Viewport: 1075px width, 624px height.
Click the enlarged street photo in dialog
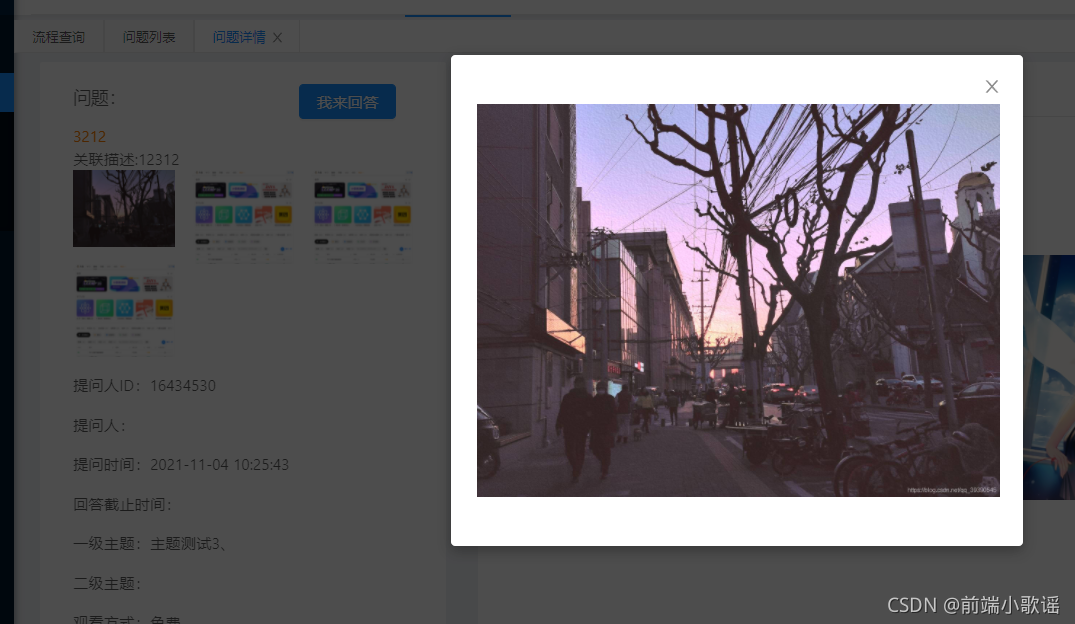click(738, 300)
